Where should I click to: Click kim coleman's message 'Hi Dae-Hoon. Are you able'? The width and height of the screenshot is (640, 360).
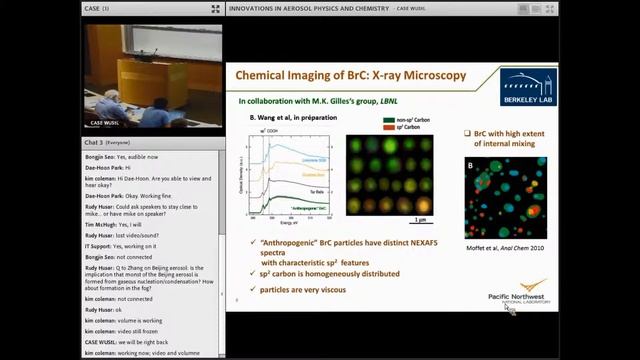(x=148, y=182)
